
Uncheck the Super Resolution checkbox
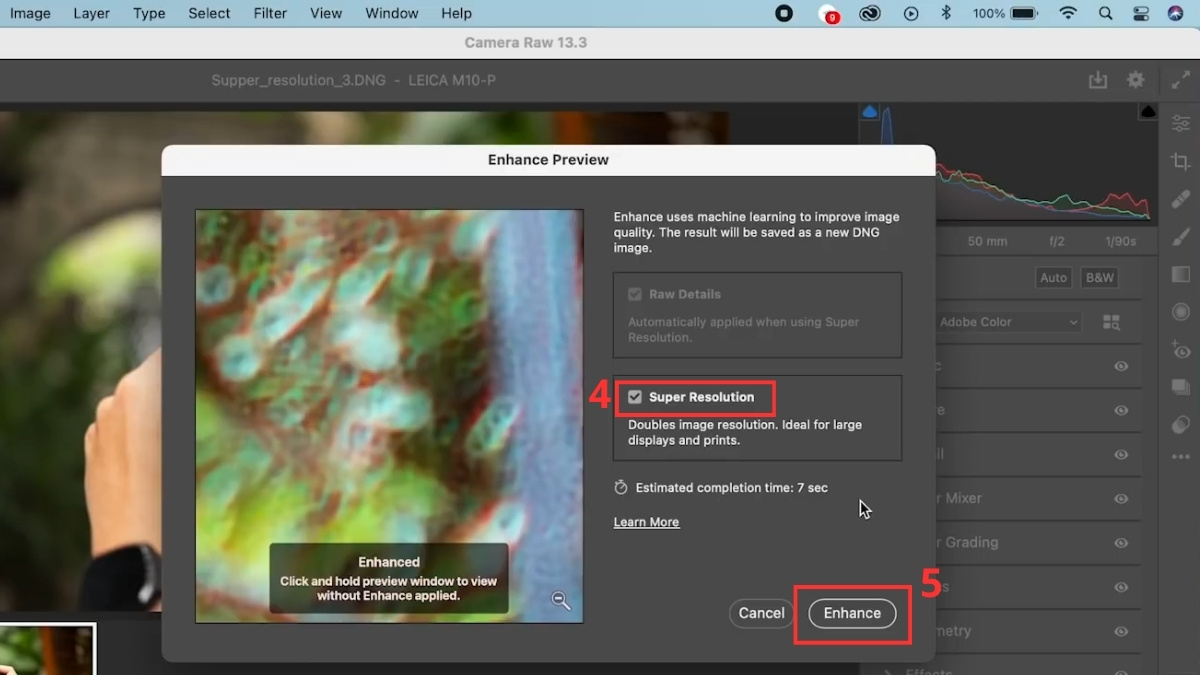tap(635, 397)
